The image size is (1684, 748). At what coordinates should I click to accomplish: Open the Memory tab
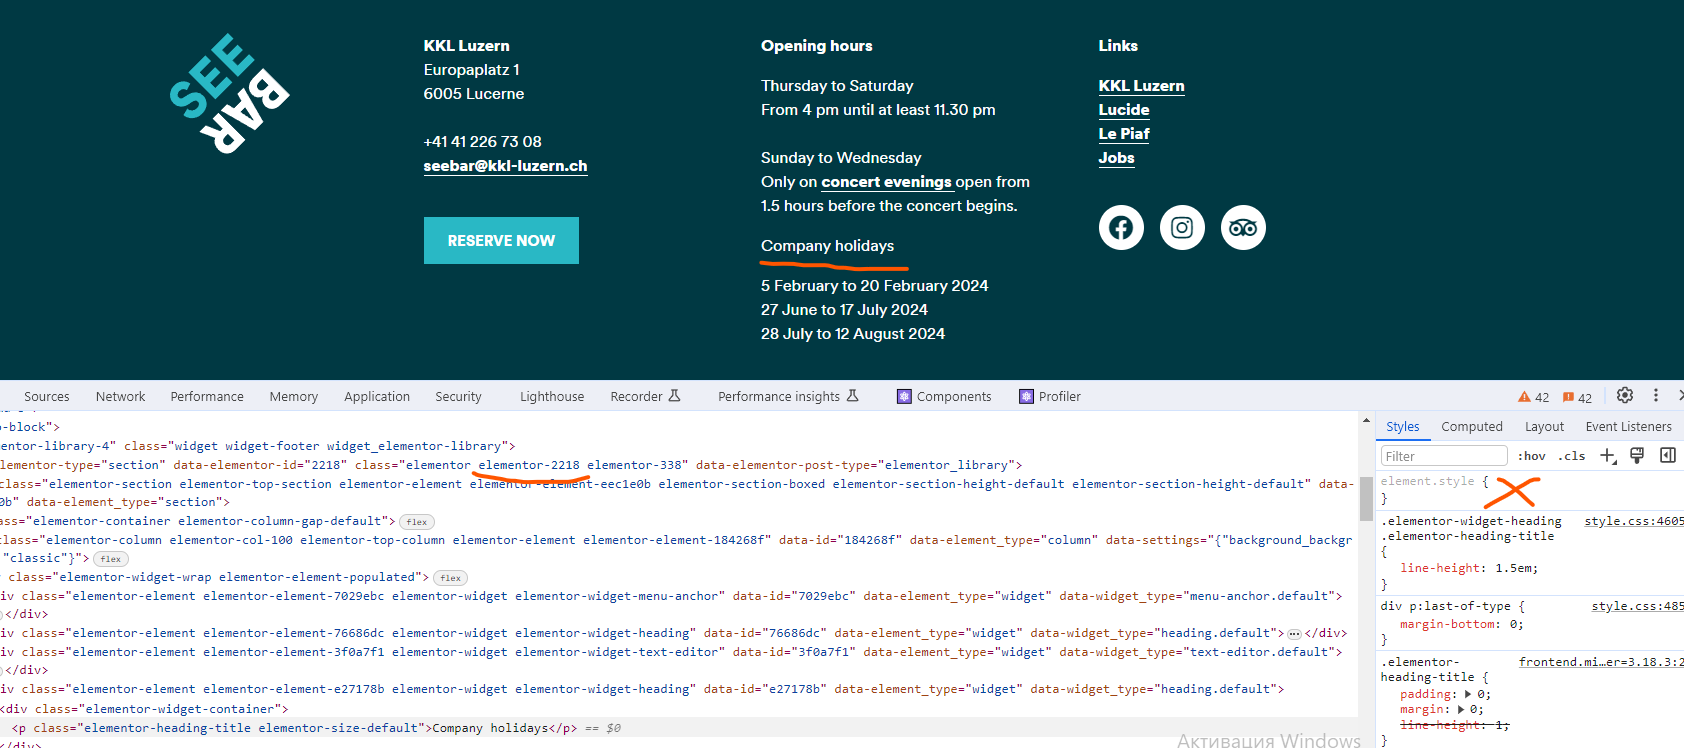294,396
